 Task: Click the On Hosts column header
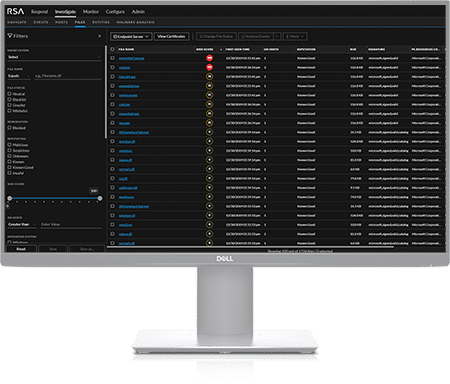tap(271, 49)
